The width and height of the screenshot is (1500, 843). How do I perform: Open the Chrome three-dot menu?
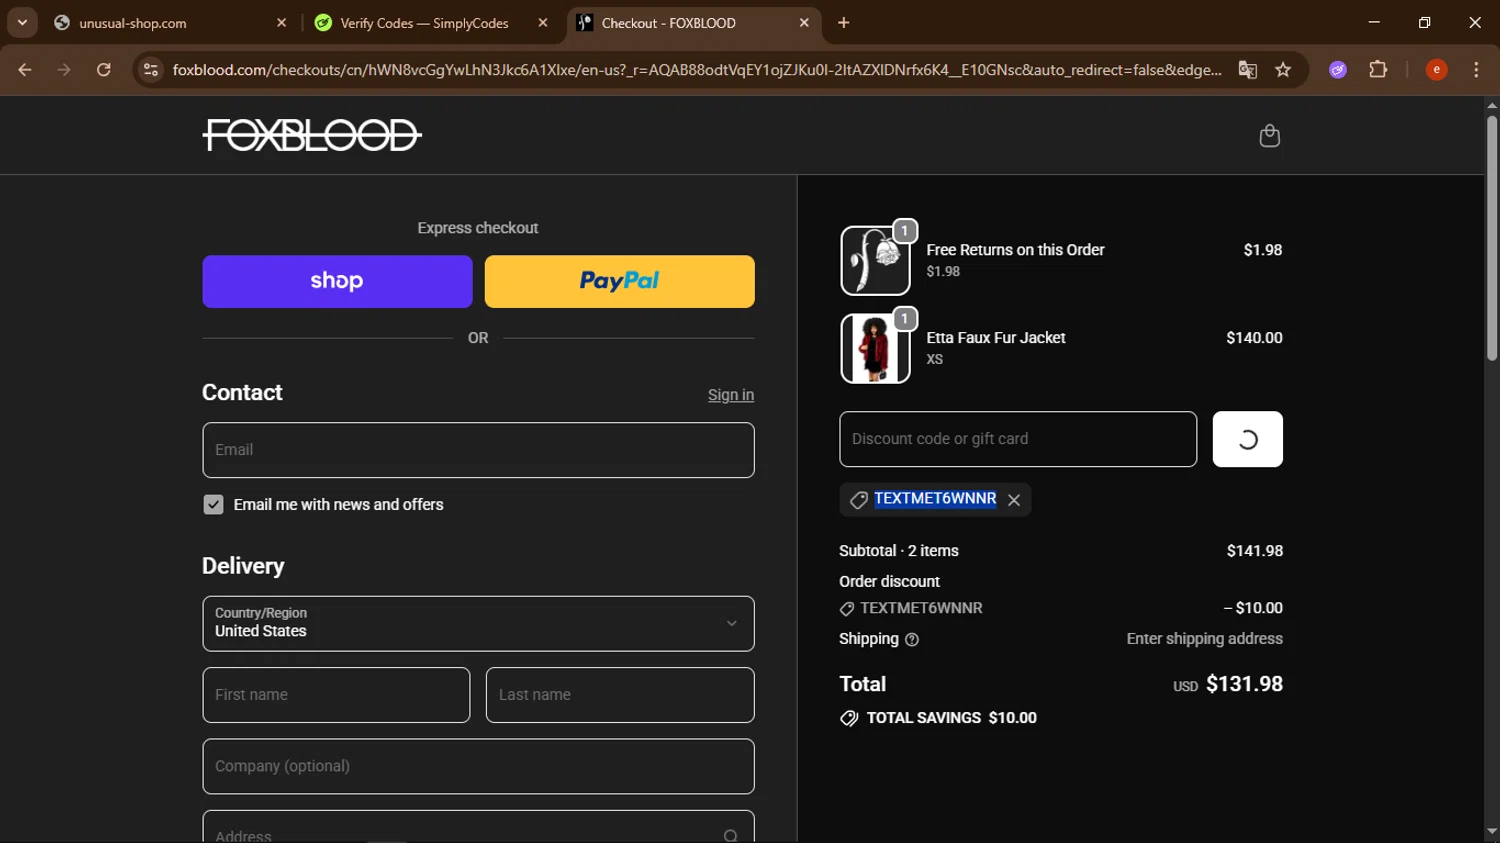coord(1476,70)
